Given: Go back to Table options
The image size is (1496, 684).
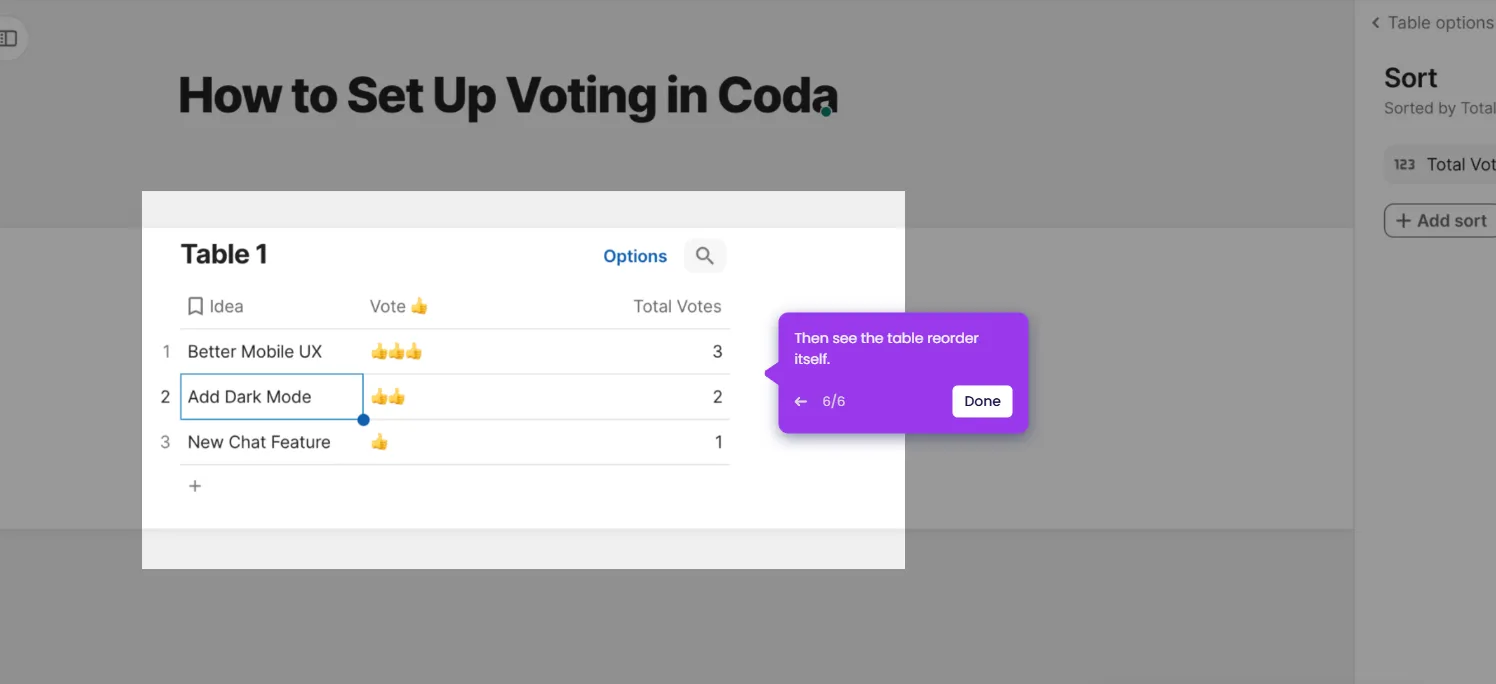Looking at the screenshot, I should [1431, 23].
